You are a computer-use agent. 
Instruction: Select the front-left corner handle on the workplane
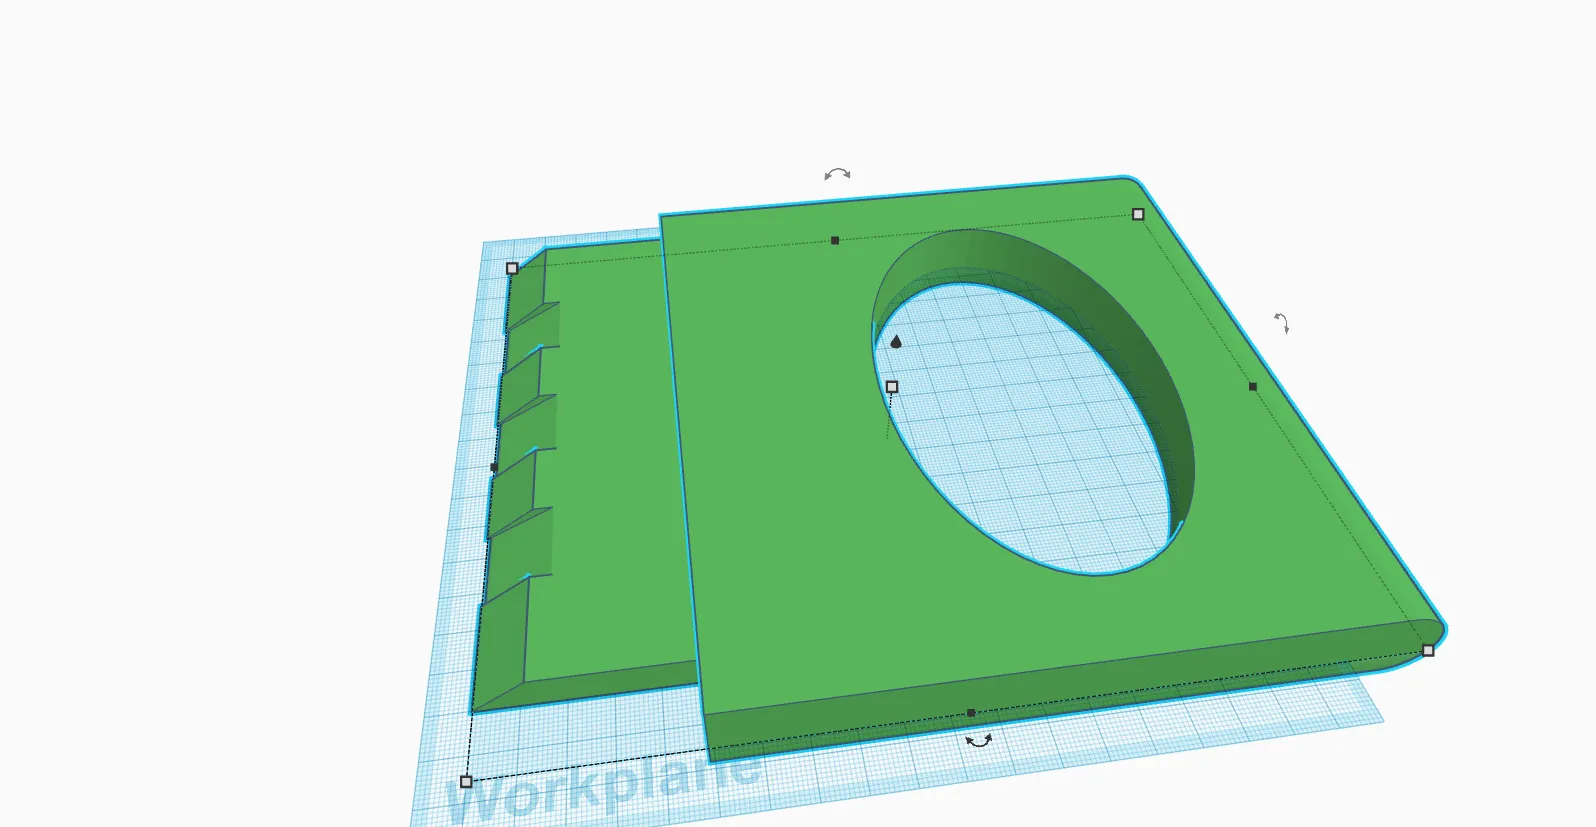click(x=466, y=781)
